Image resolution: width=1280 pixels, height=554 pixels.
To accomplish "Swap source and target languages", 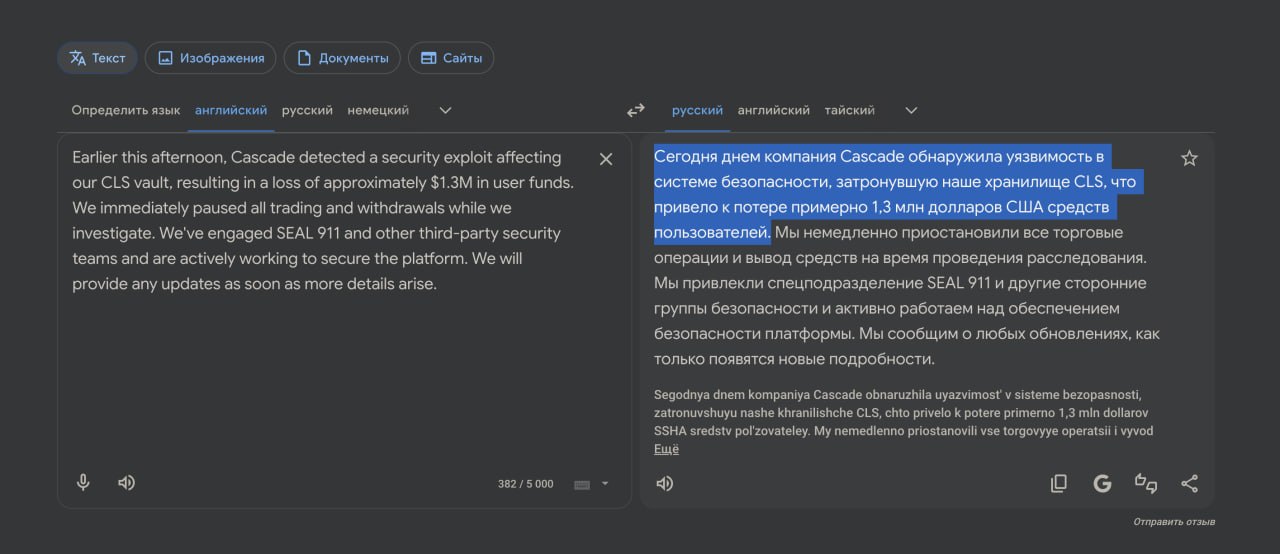I will pyautogui.click(x=636, y=110).
